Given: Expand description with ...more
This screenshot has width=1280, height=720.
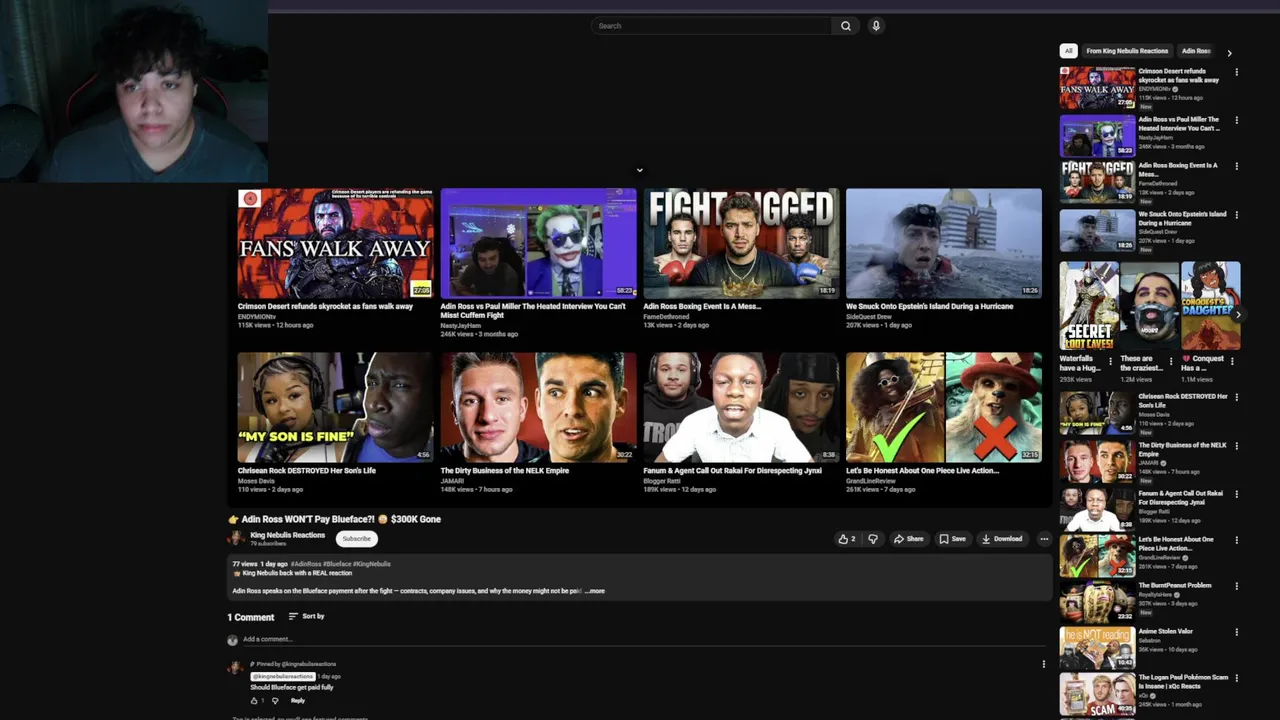Looking at the screenshot, I should [595, 591].
